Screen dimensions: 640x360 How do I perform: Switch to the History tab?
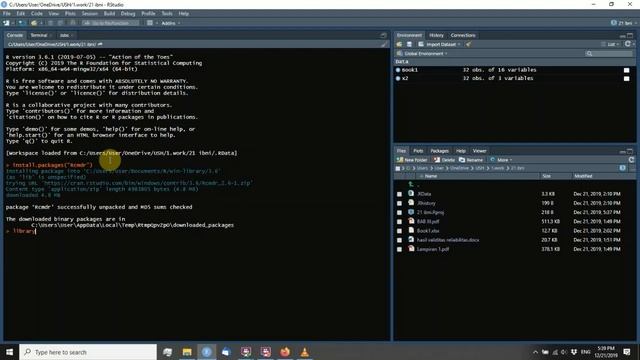click(436, 36)
